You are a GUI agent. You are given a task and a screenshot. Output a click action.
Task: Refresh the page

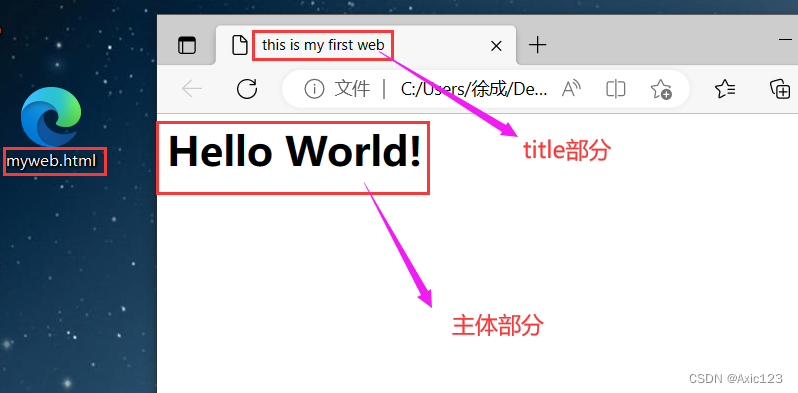[x=247, y=89]
